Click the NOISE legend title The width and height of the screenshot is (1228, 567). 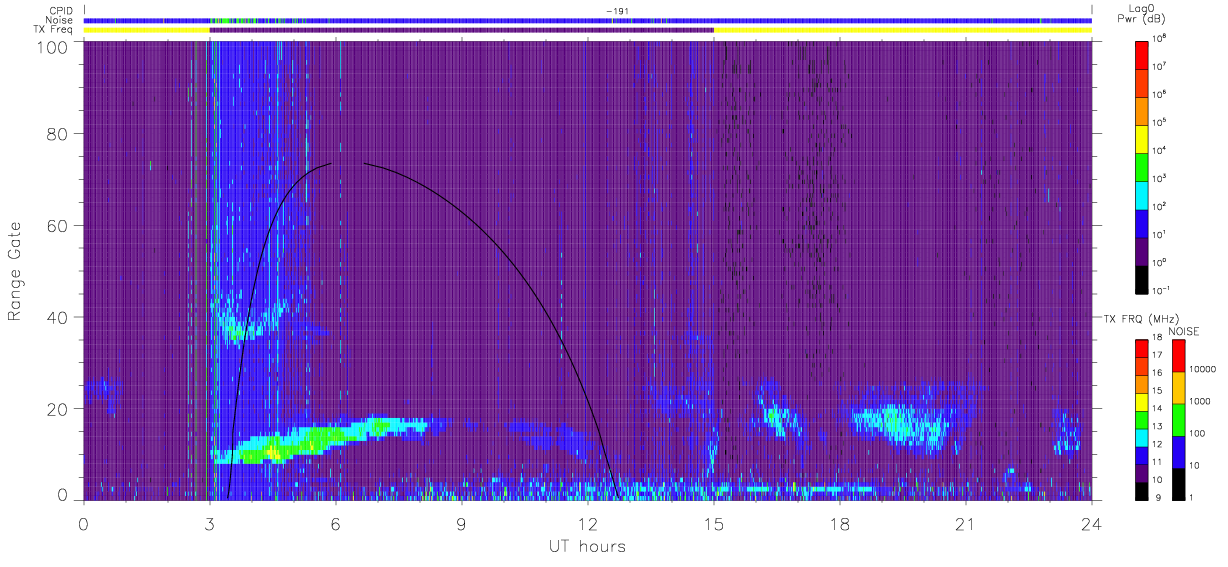1184,330
